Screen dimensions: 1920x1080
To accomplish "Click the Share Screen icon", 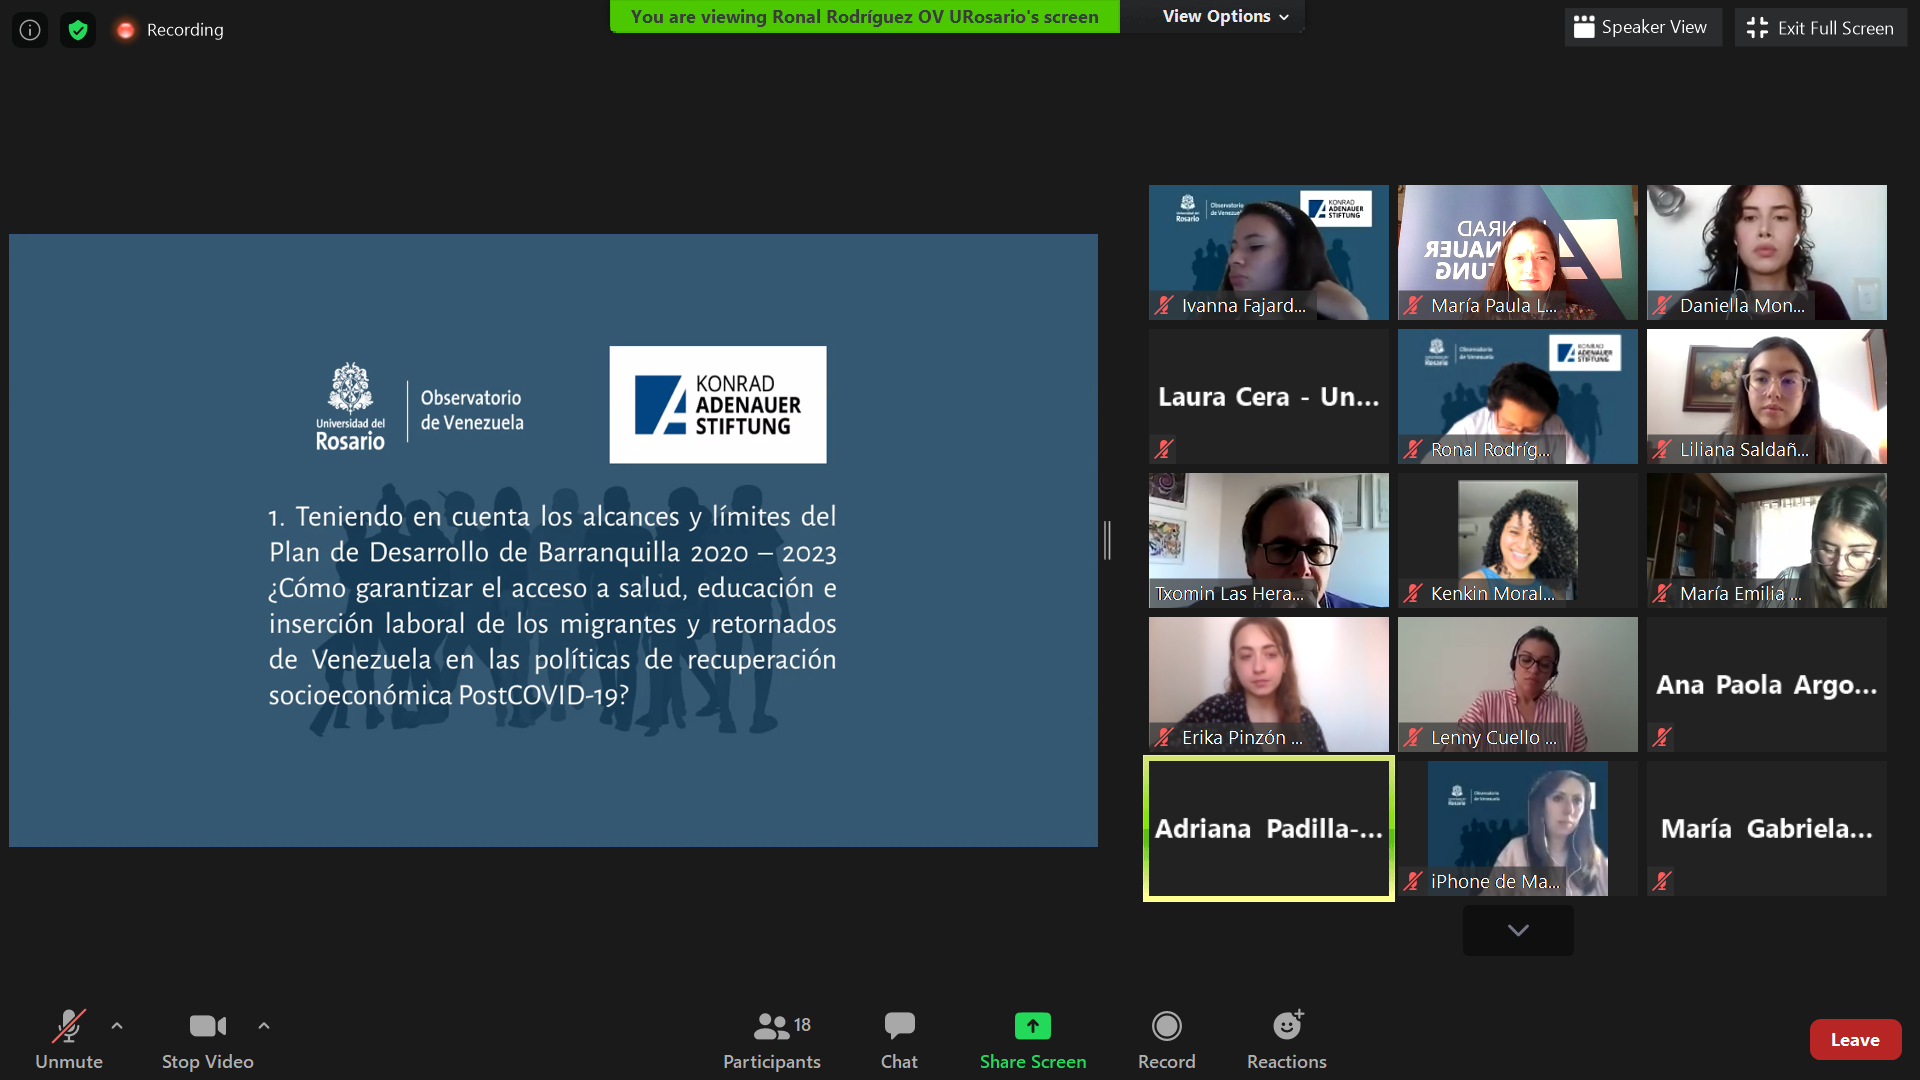I will pyautogui.click(x=1032, y=1027).
